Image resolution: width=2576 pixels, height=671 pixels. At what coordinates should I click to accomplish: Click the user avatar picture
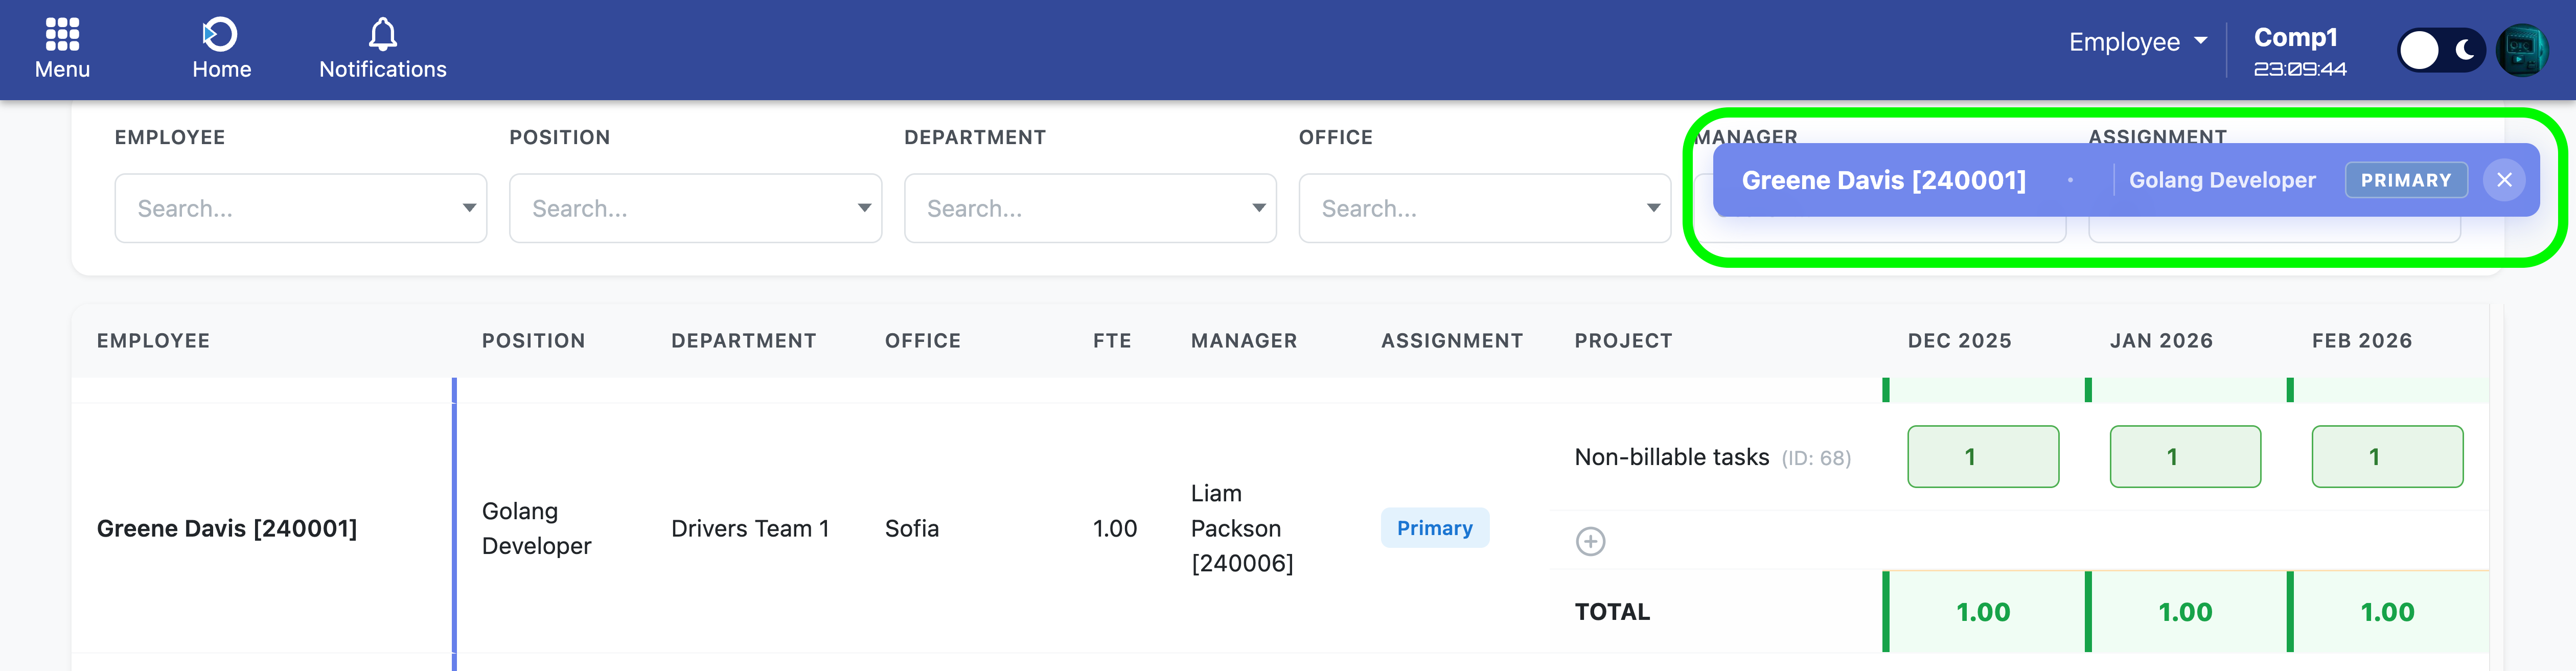tap(2521, 50)
